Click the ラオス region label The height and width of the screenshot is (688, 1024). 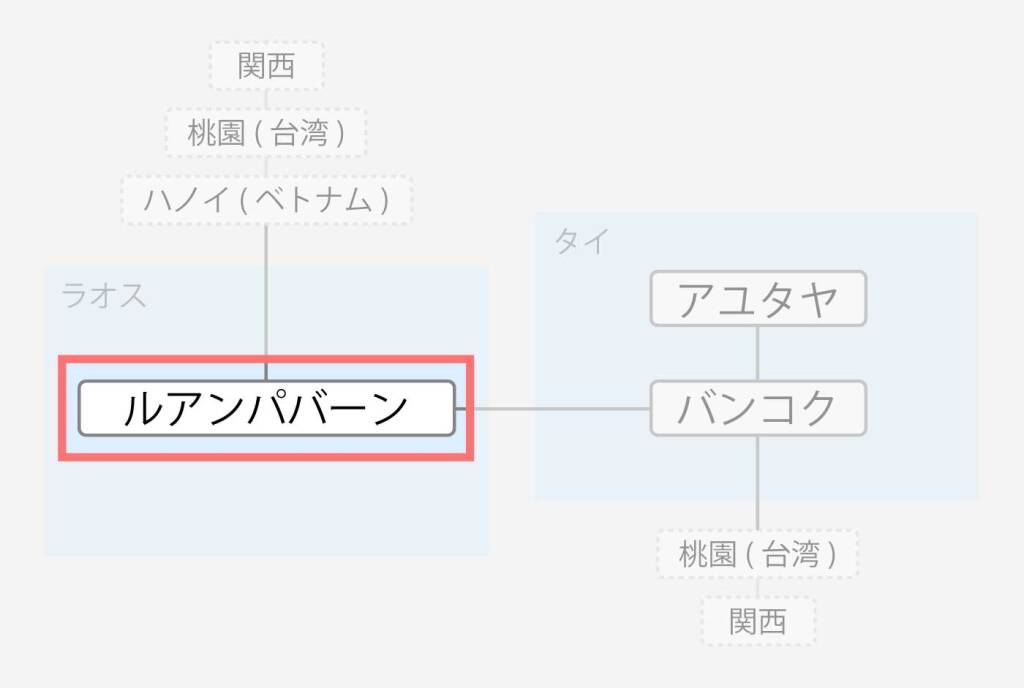point(103,296)
